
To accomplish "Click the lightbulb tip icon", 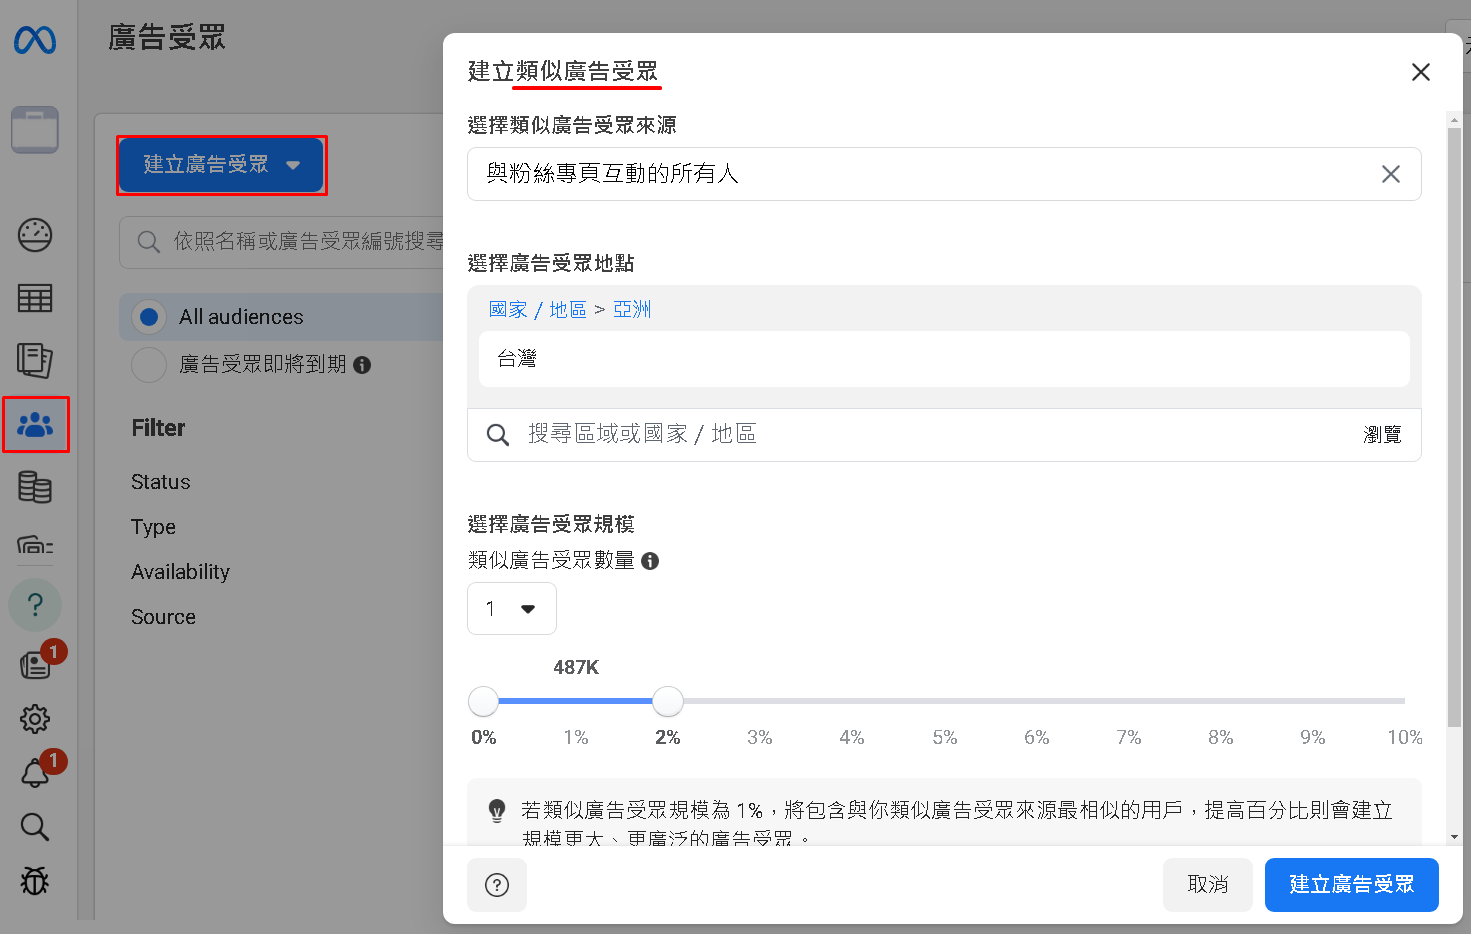I will click(497, 810).
